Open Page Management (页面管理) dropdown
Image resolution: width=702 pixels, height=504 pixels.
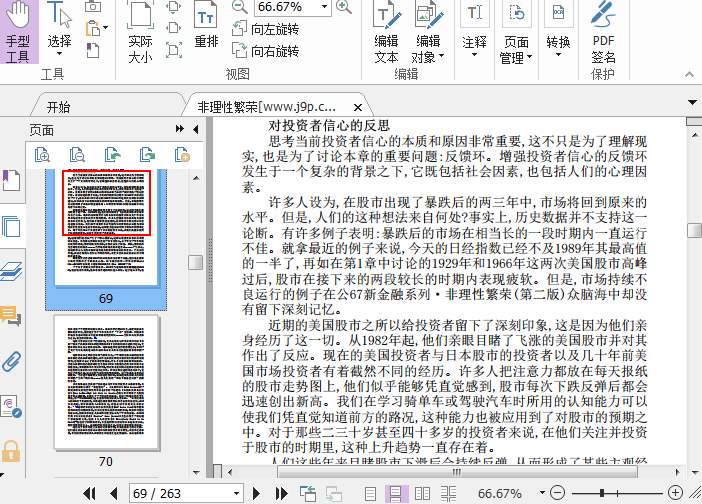(516, 32)
